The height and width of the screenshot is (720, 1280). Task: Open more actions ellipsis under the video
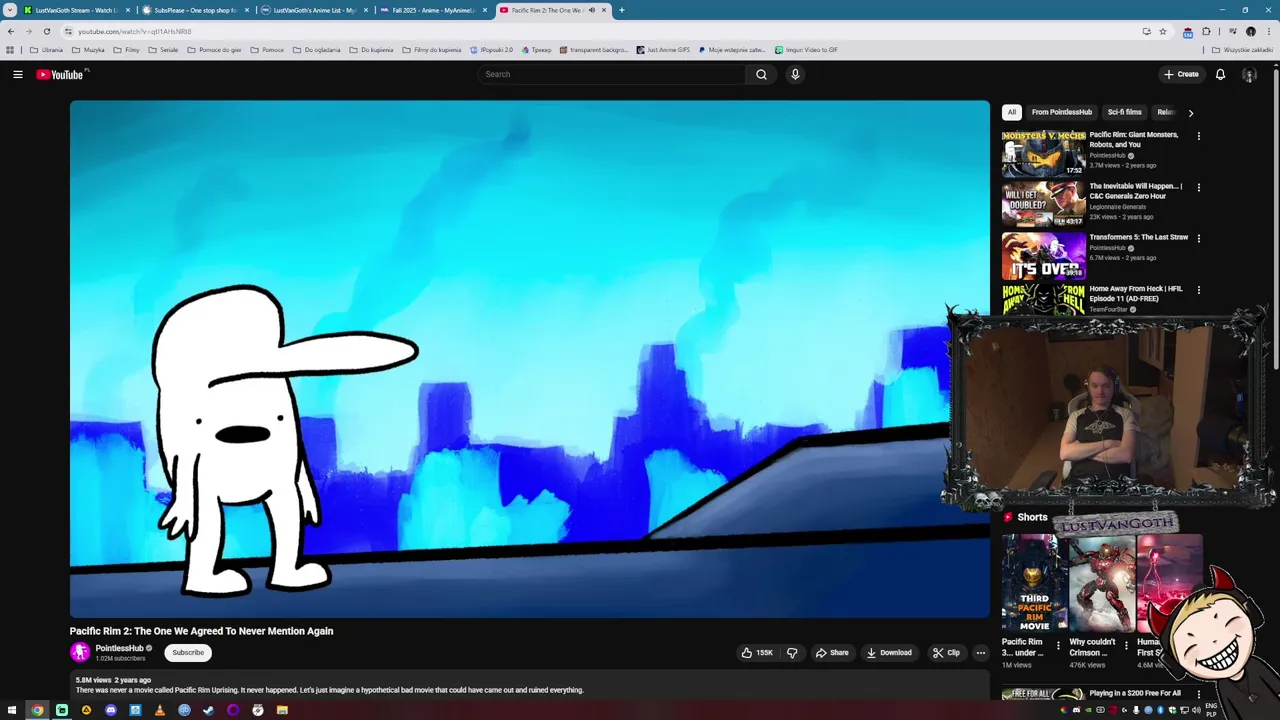tap(981, 653)
